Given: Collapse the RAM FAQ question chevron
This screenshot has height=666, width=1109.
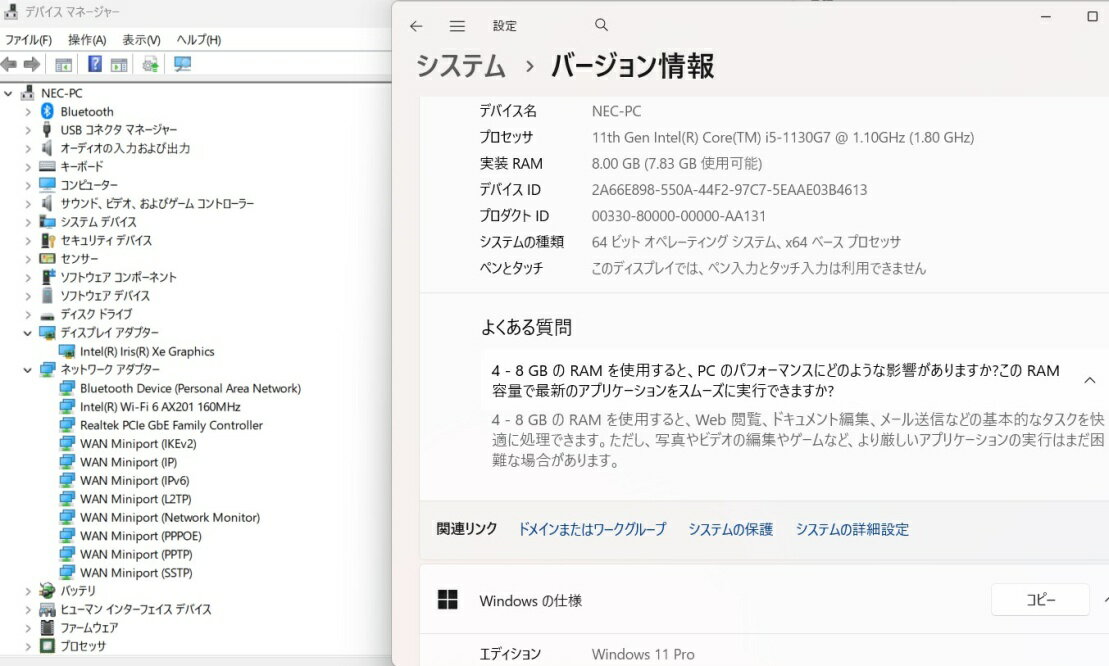Looking at the screenshot, I should (x=1089, y=380).
